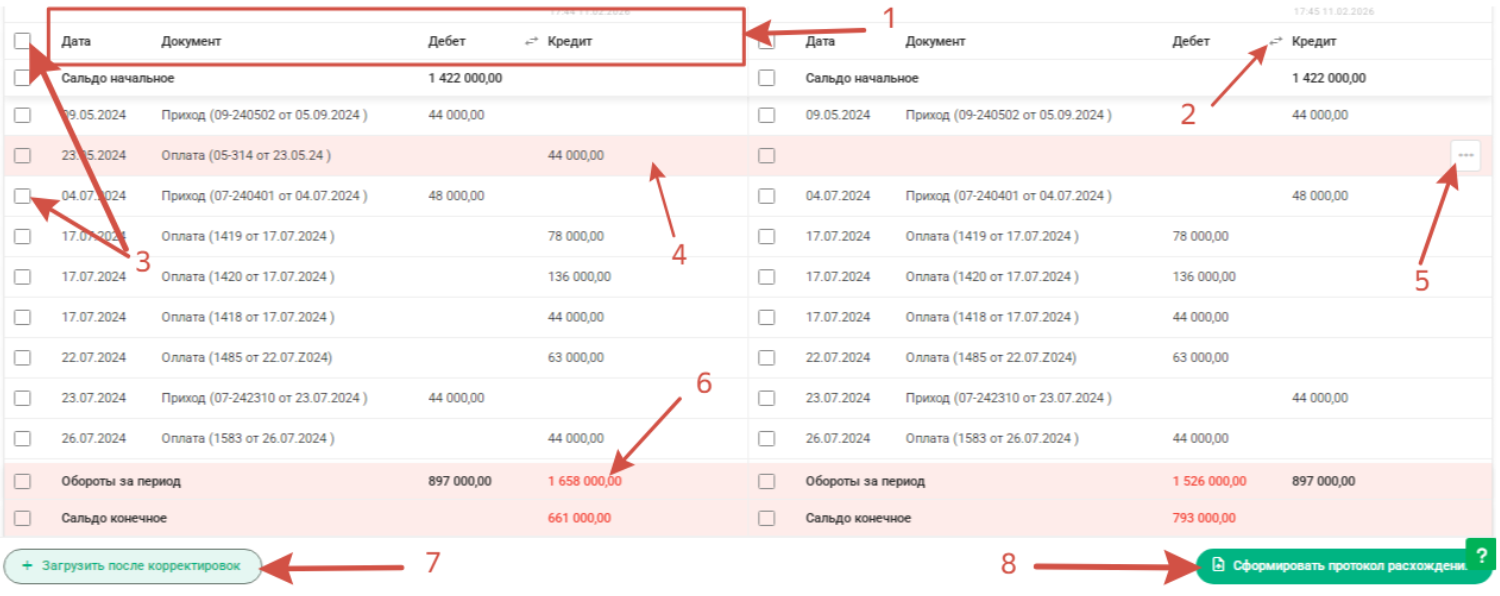This screenshot has height=596, width=1500.
Task: Click the Документ column header in right table
Action: pos(935,42)
